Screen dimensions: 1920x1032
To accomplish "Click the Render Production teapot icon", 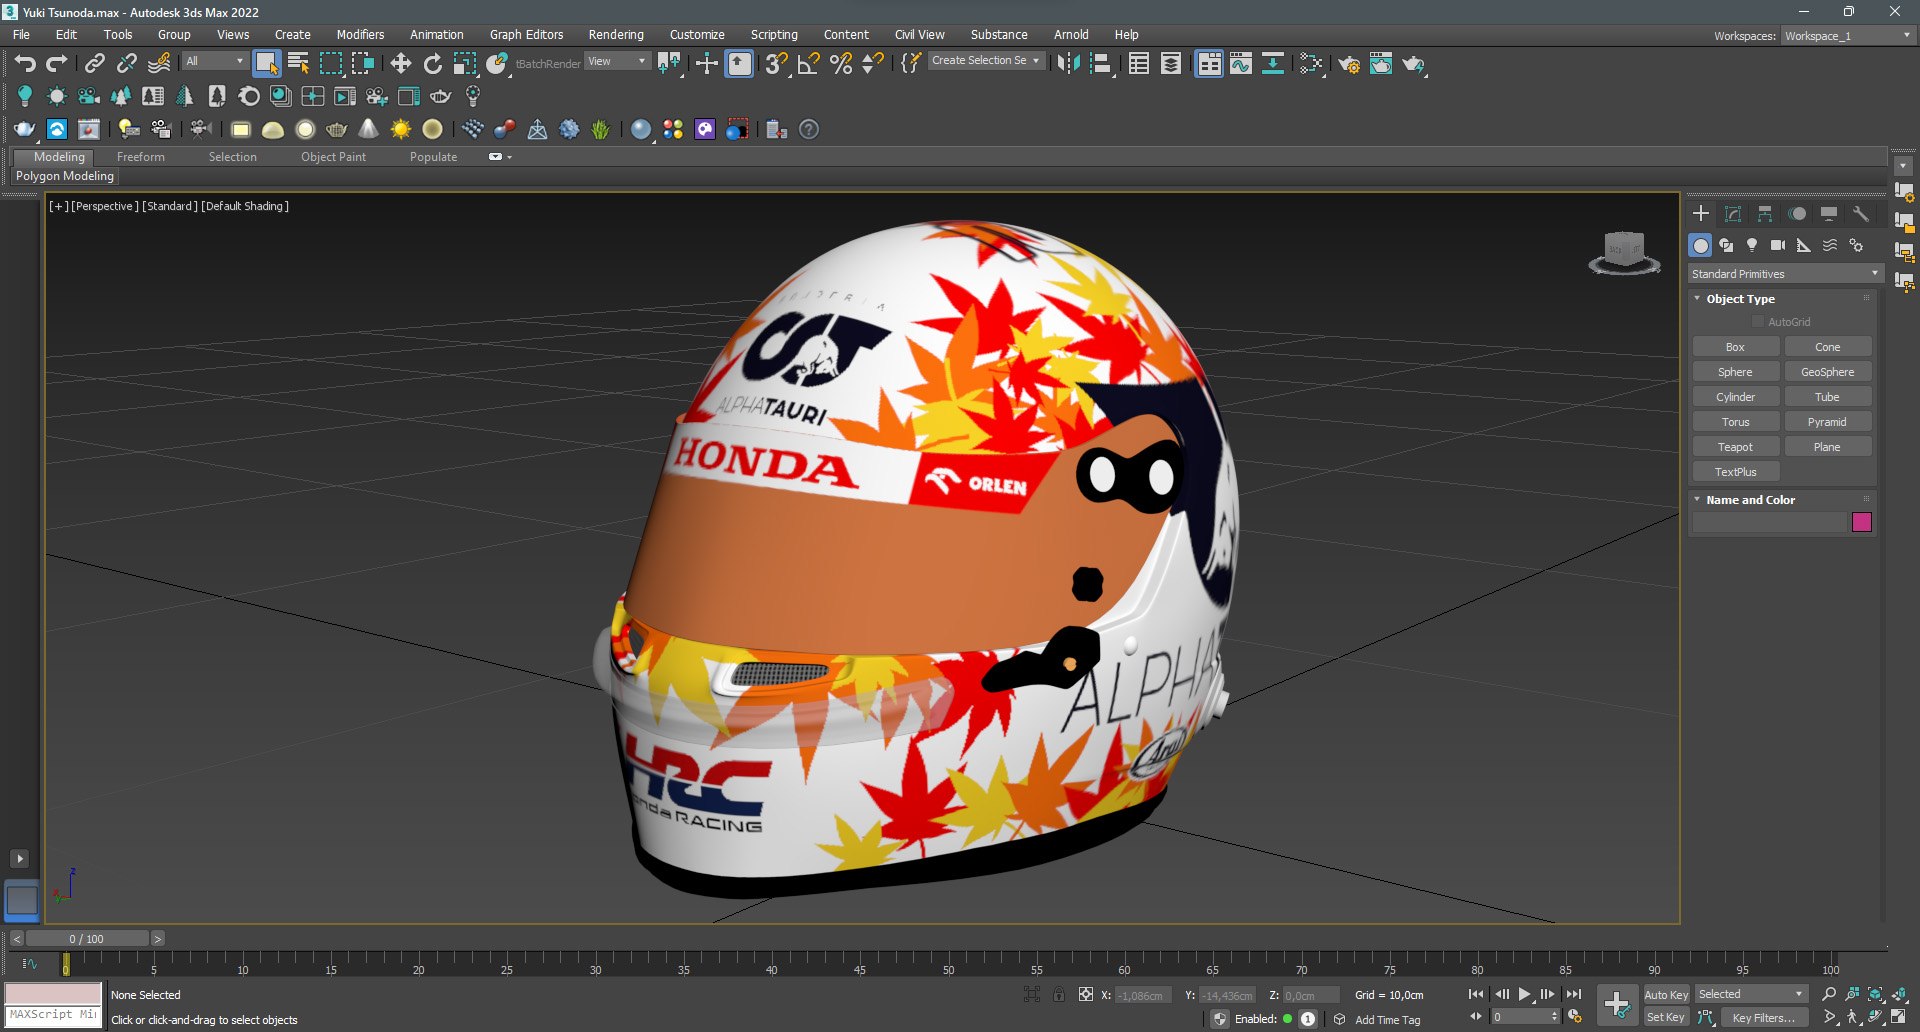I will click(1413, 64).
